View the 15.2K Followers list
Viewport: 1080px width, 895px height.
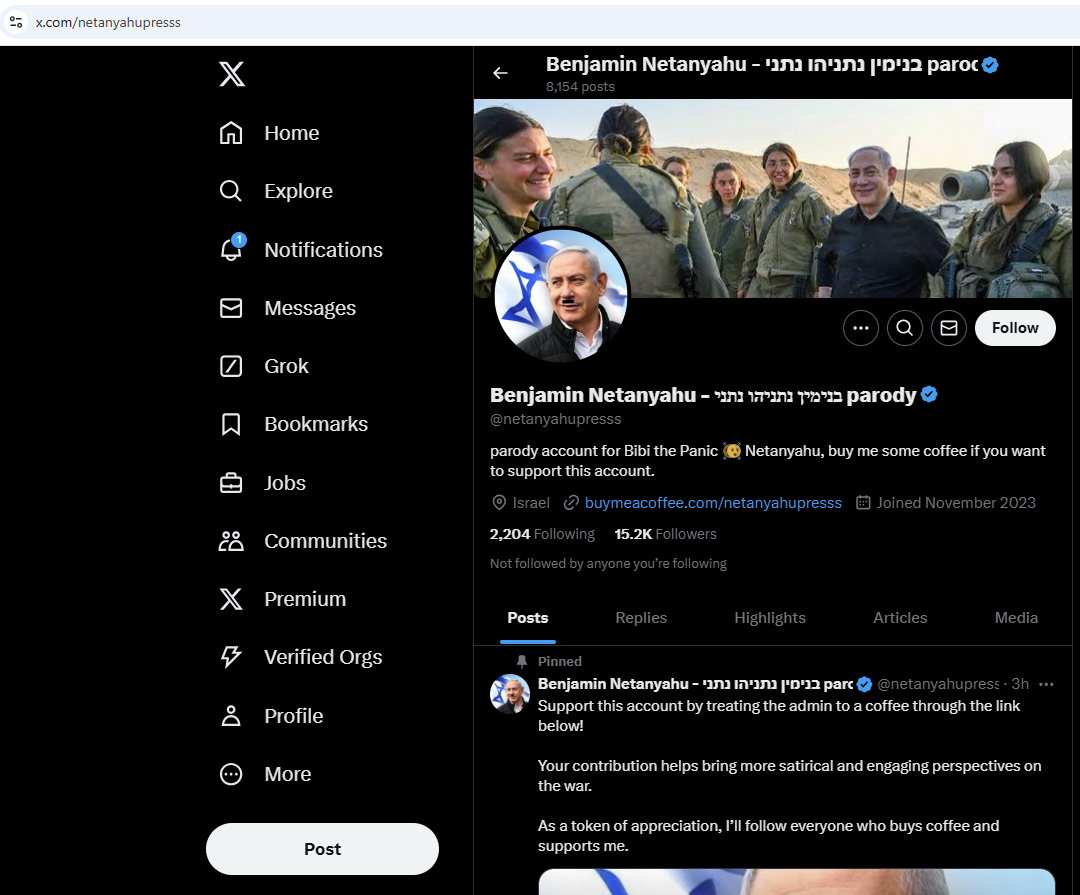[665, 534]
